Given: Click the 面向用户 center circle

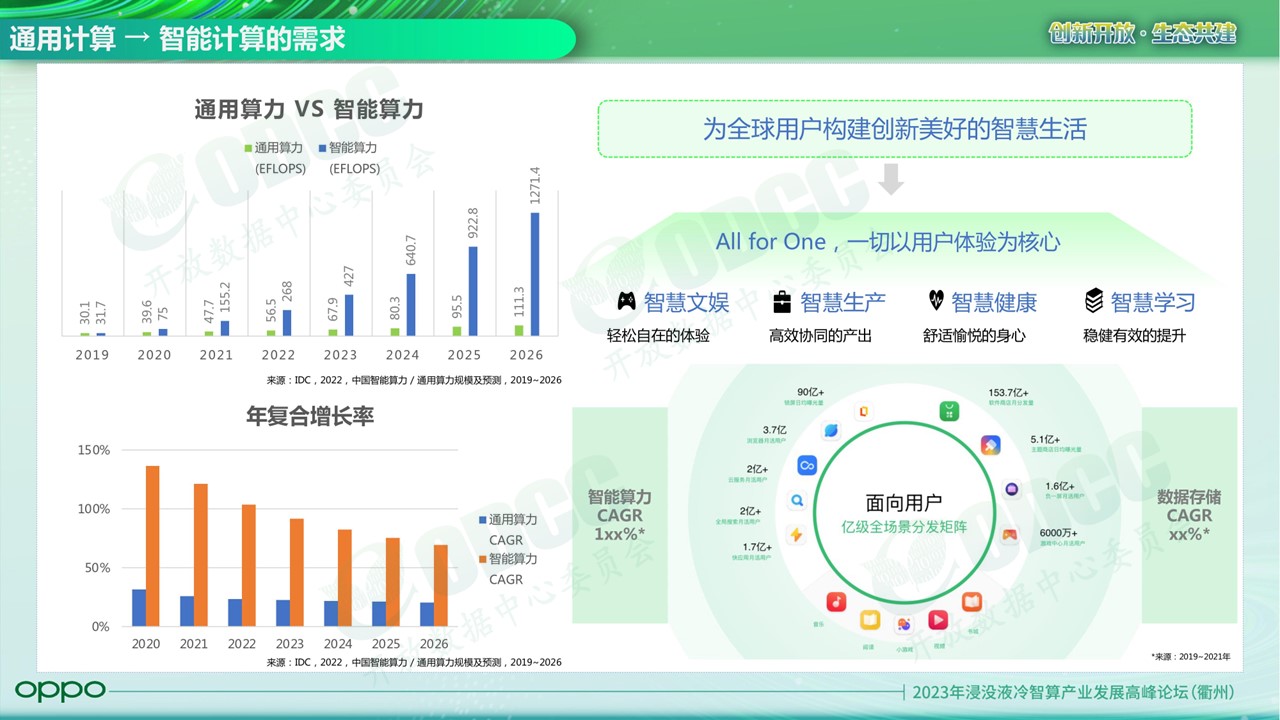Looking at the screenshot, I should (903, 513).
